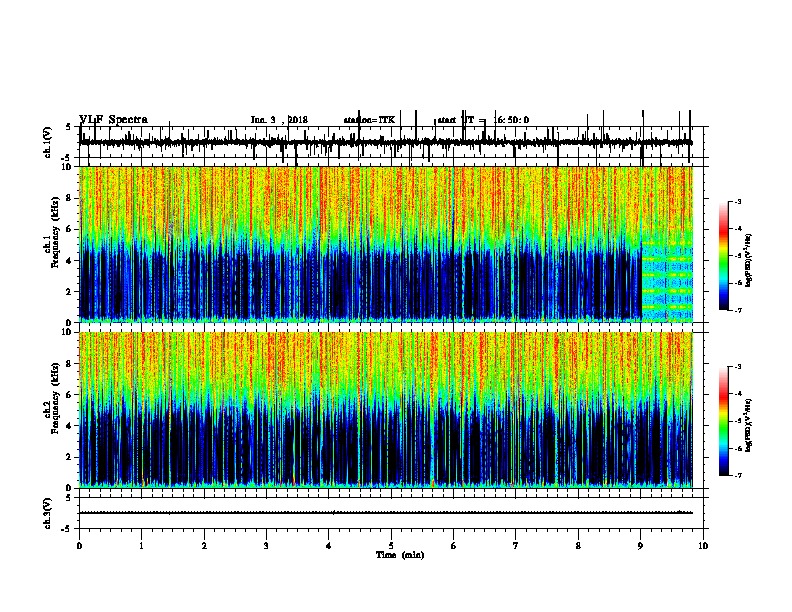
Task: Click the time axis tick label 1
Action: click(141, 546)
